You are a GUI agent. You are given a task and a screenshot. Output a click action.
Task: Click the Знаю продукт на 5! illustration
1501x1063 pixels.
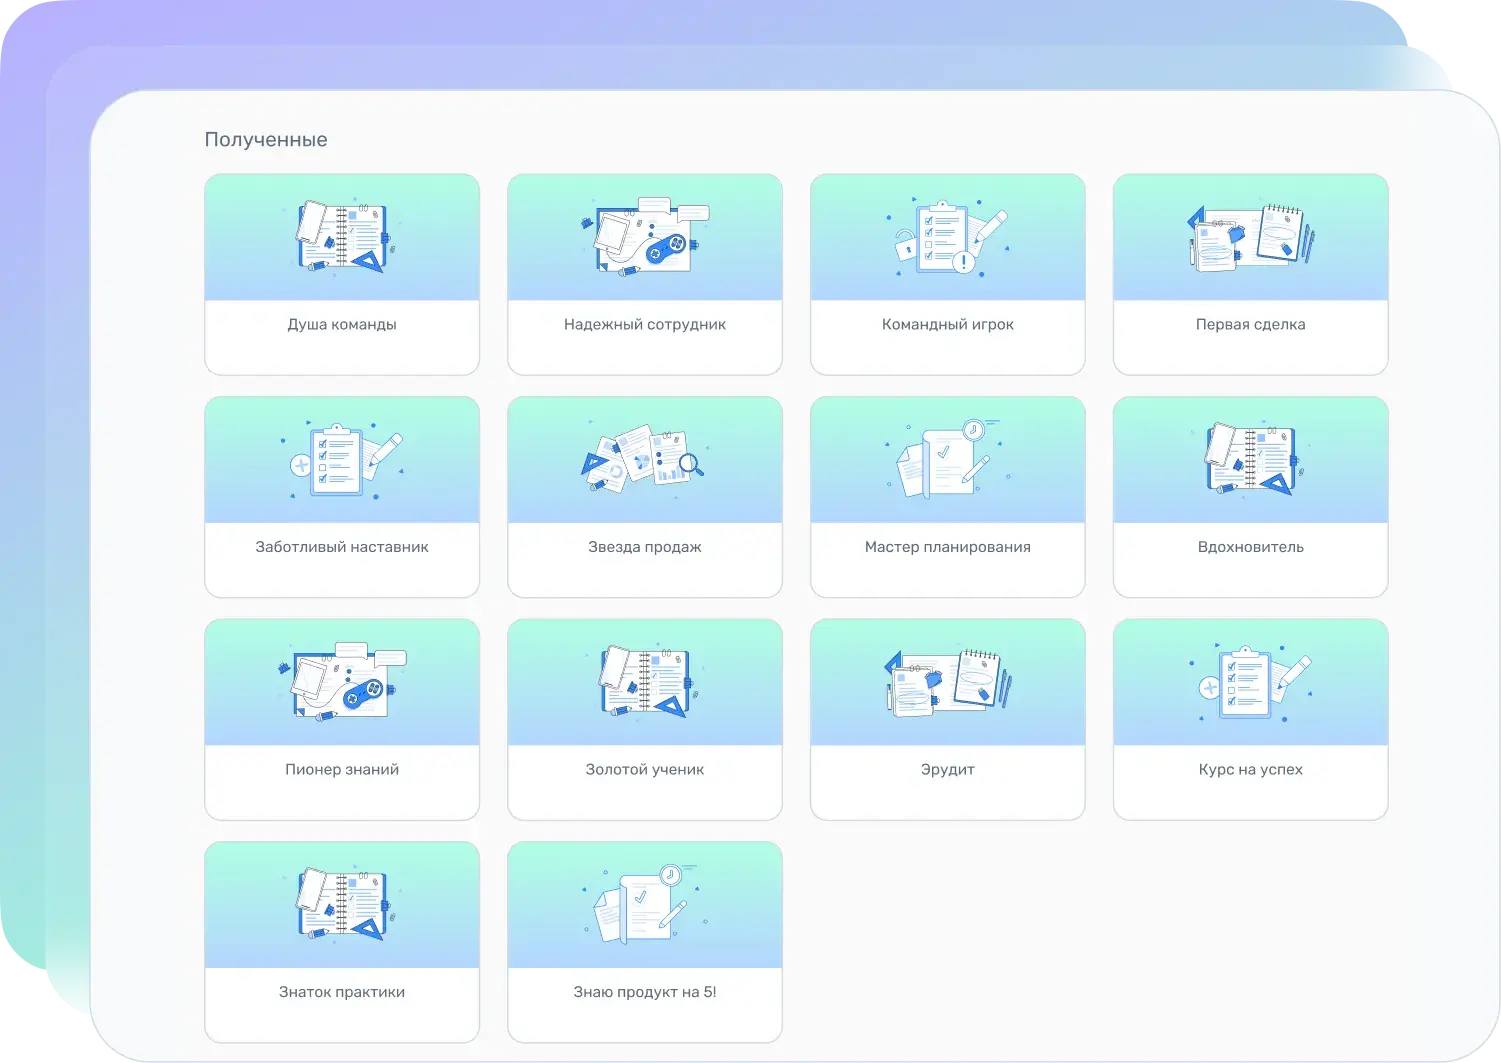[x=645, y=905]
